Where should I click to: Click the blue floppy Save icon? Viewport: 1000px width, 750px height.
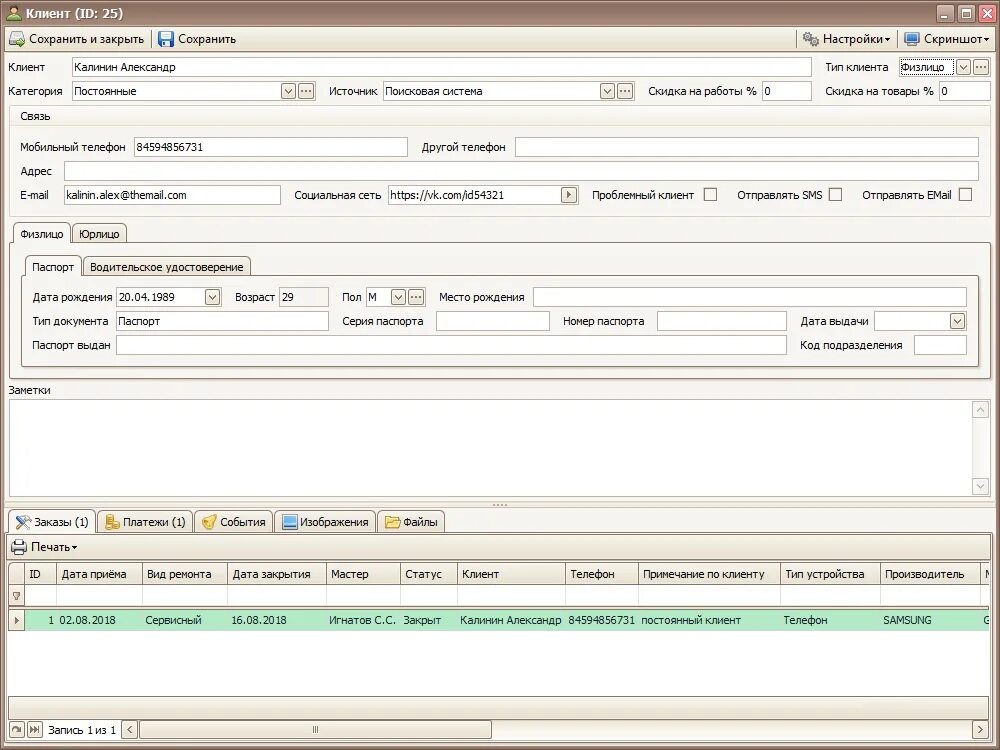click(x=166, y=39)
